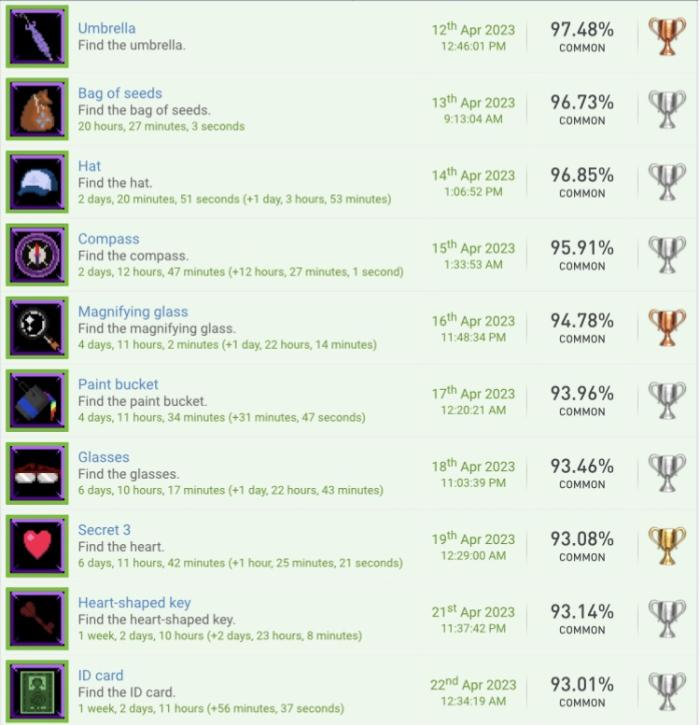Open the Secret 3 trophy link
Viewport: 700px width, 725px height.
pos(104,529)
